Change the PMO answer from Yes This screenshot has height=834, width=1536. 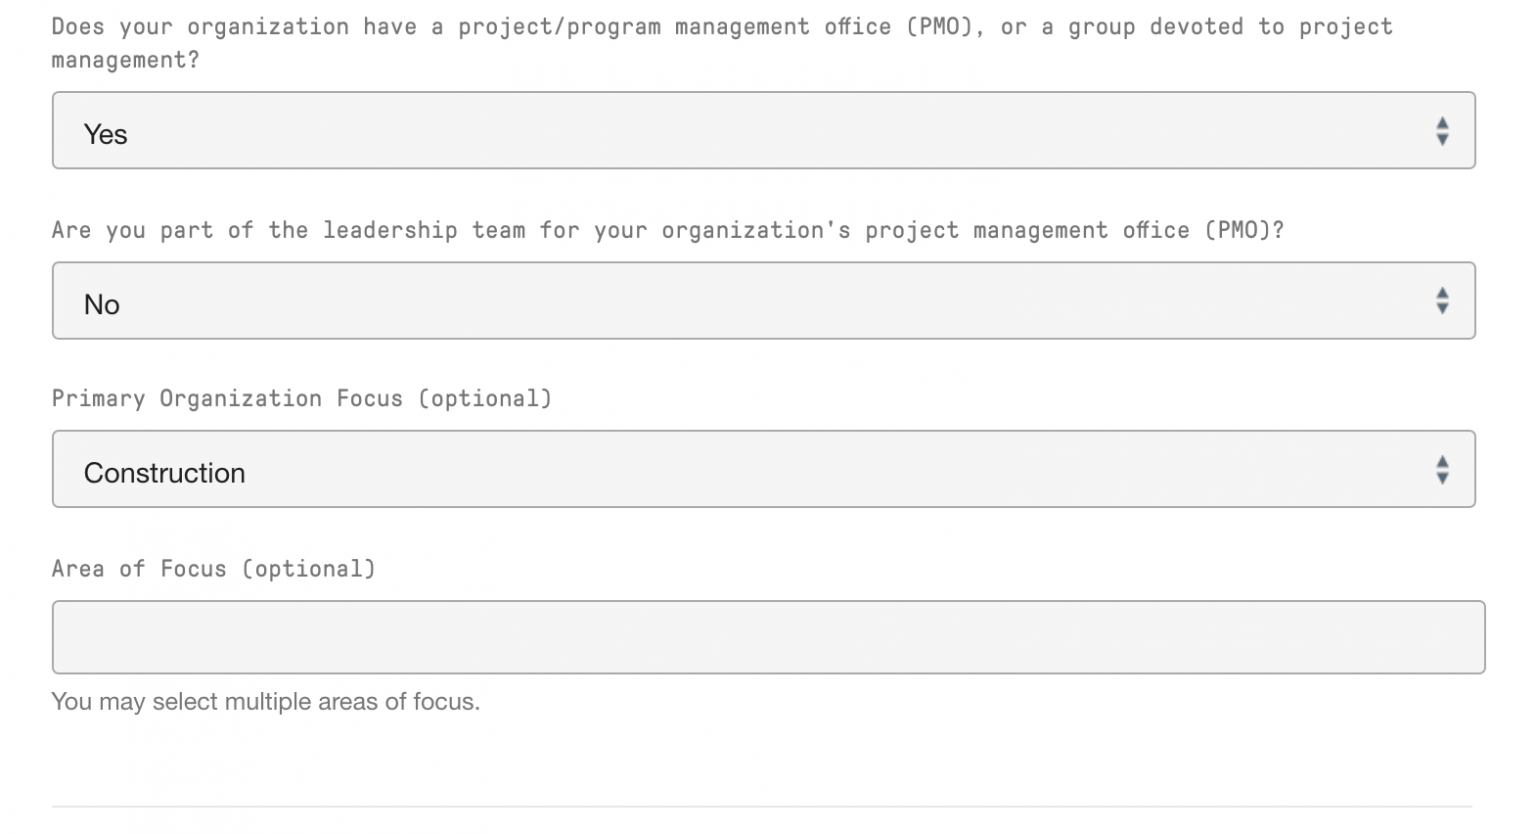tap(700, 131)
